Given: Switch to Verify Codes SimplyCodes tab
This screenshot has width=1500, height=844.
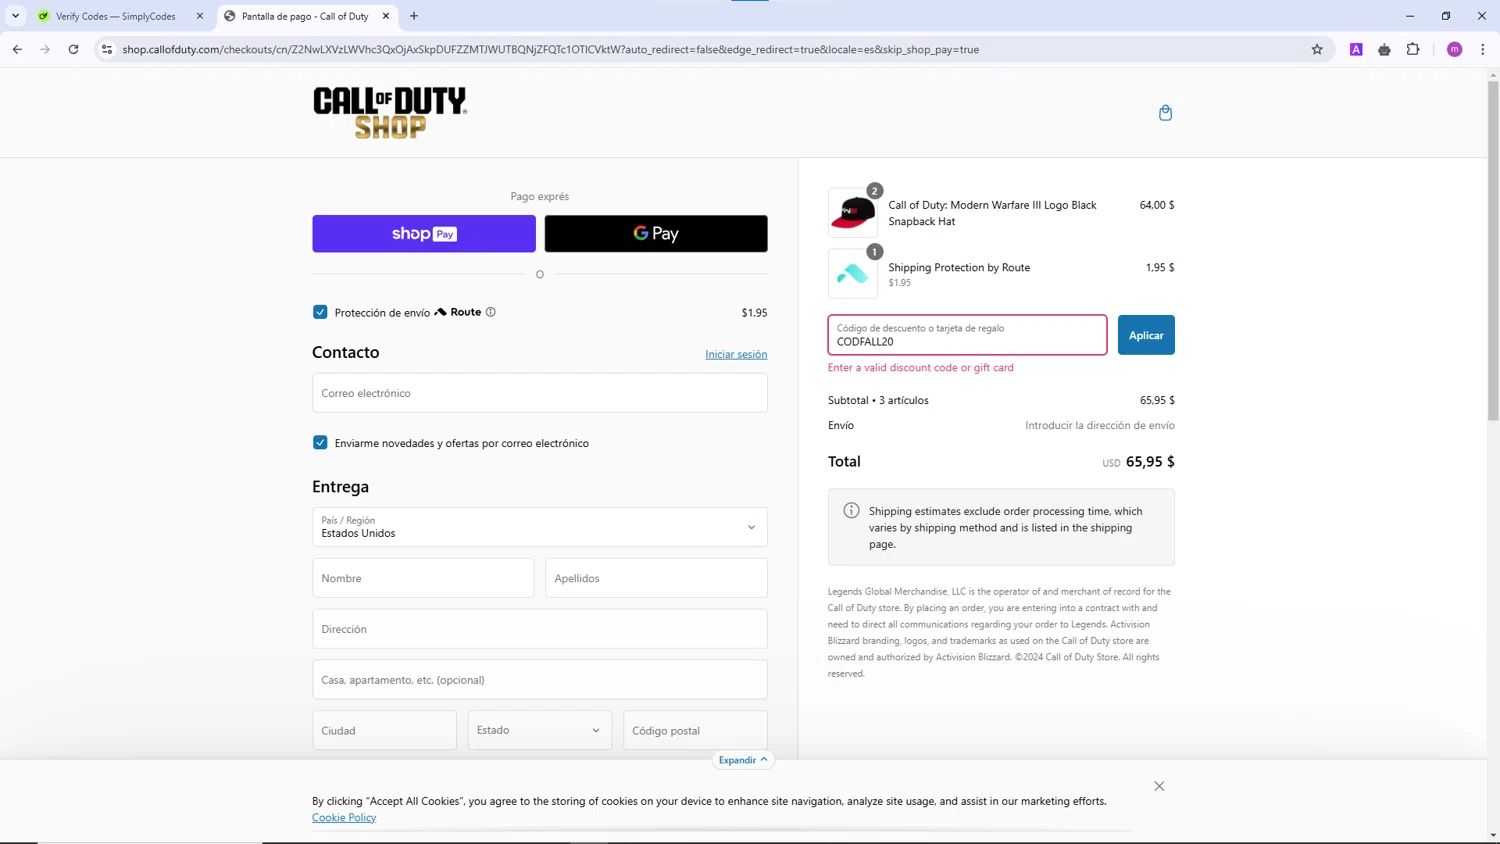Looking at the screenshot, I should [115, 16].
